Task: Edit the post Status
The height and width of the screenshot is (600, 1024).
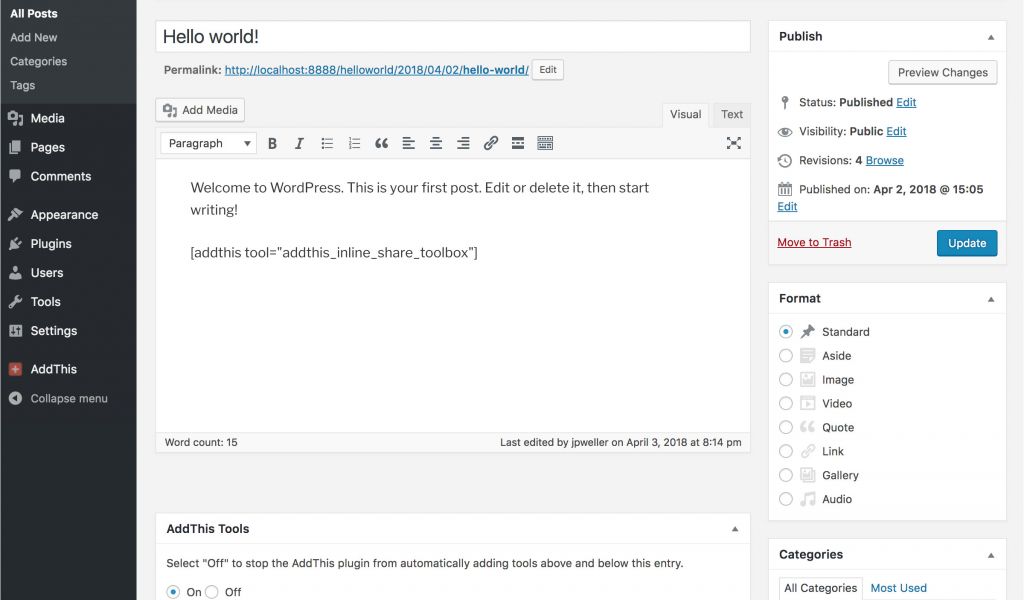Action: click(x=906, y=103)
